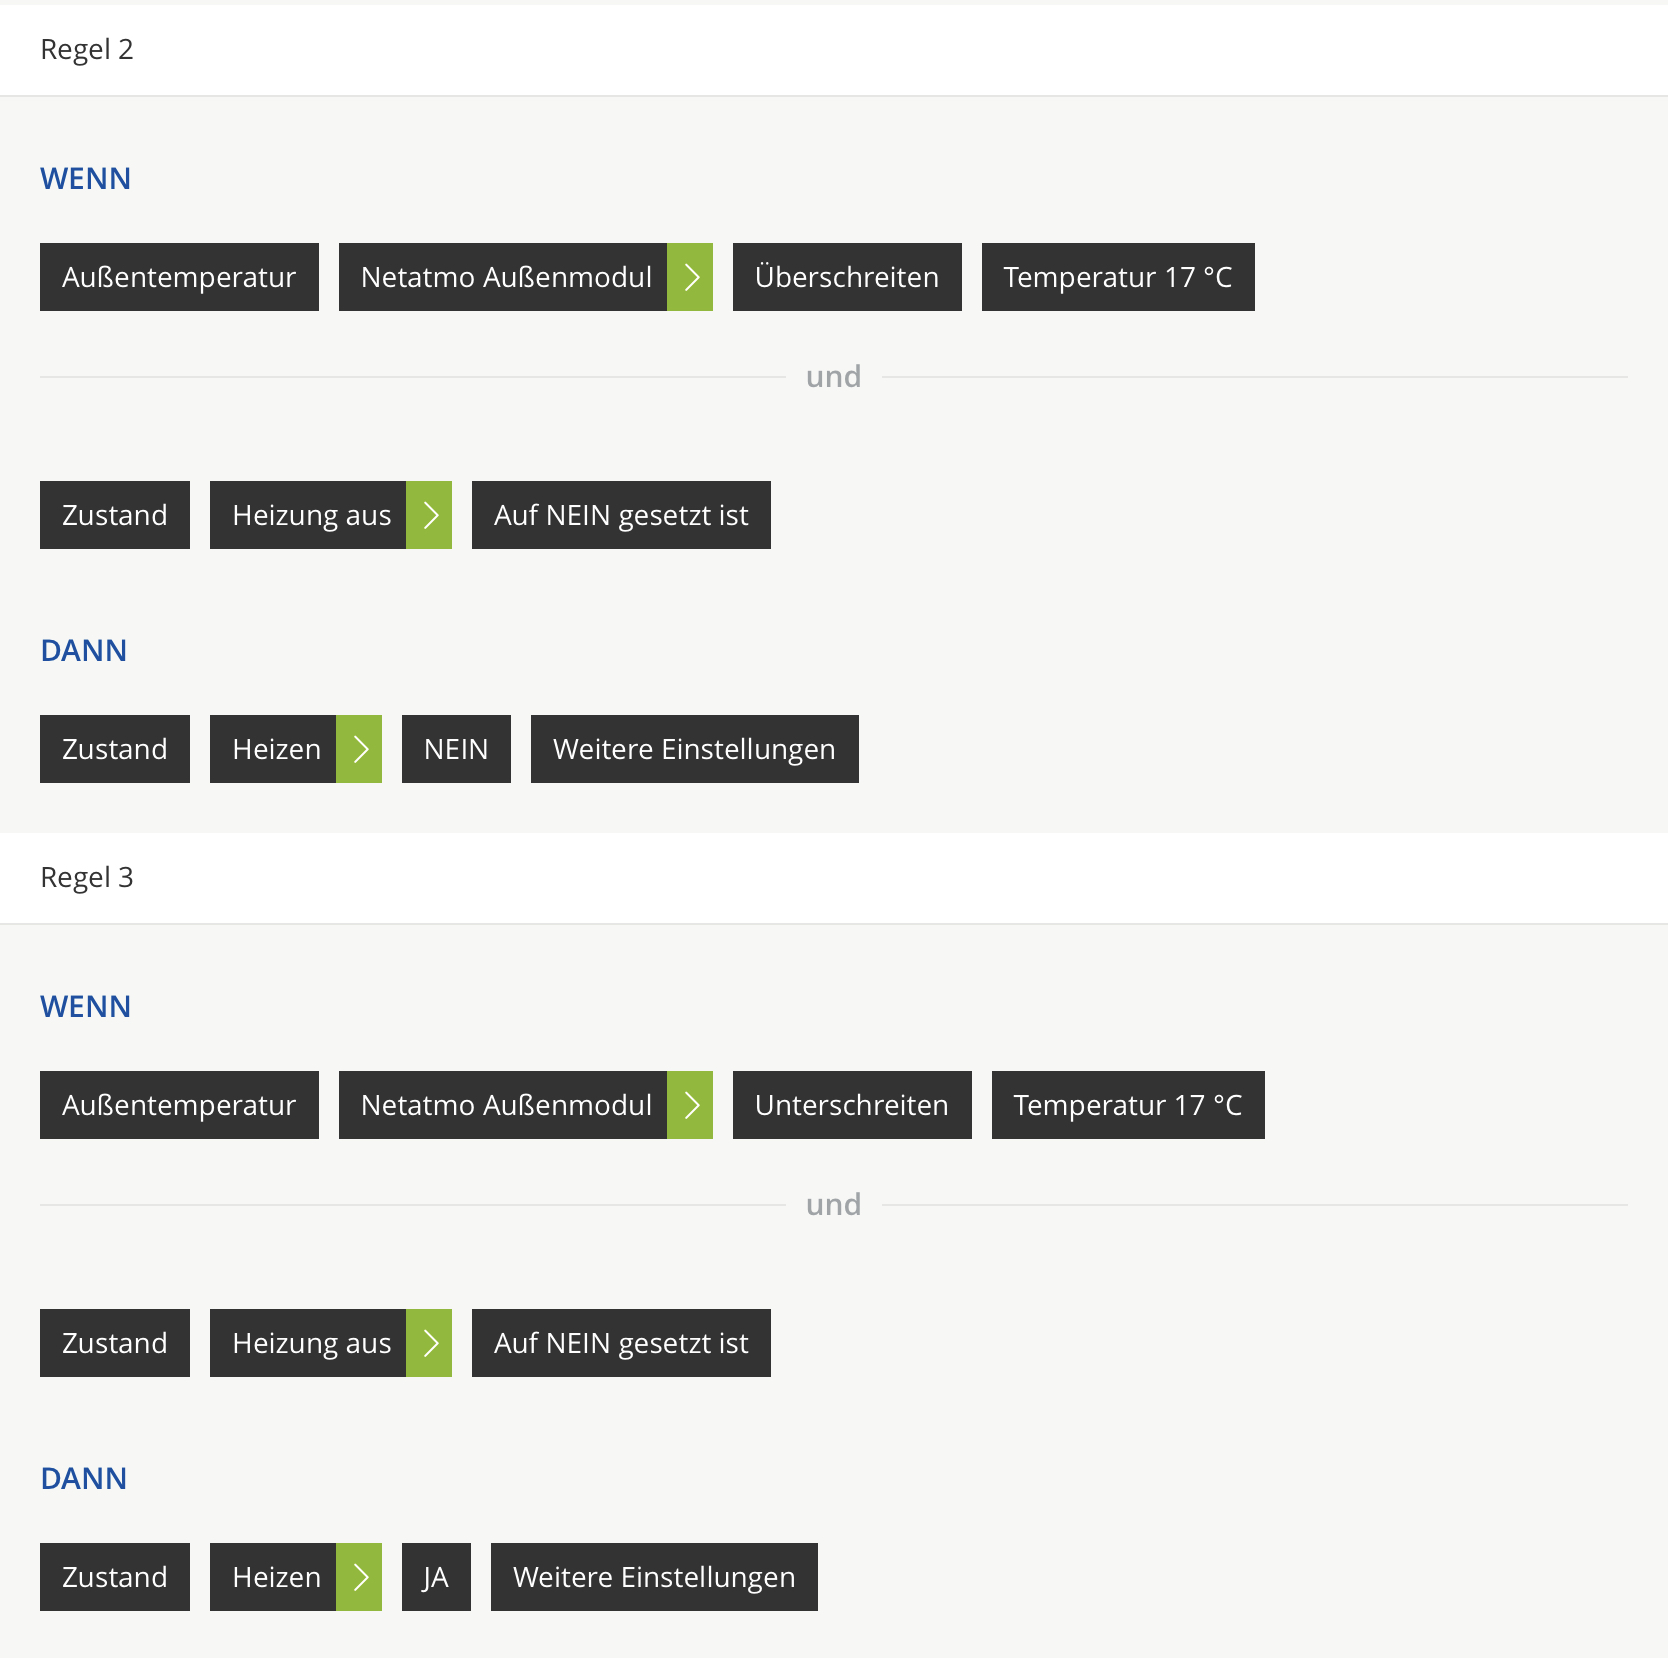This screenshot has width=1668, height=1658.
Task: Click the Regel 2 header
Action: (87, 49)
